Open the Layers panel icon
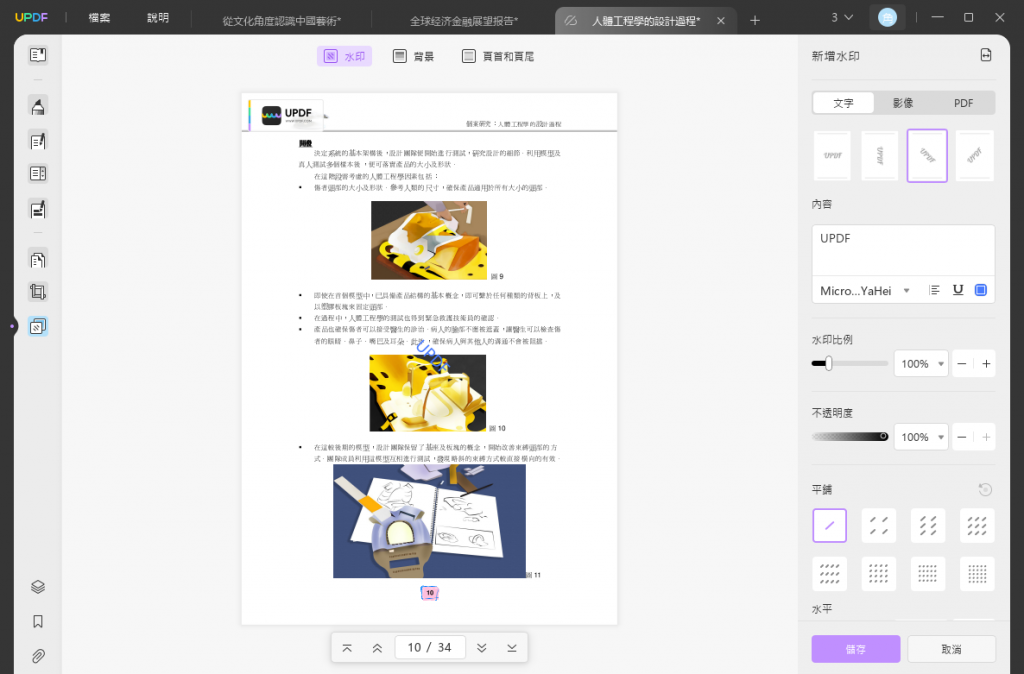Screen dimensions: 1024x674 [x=38, y=586]
